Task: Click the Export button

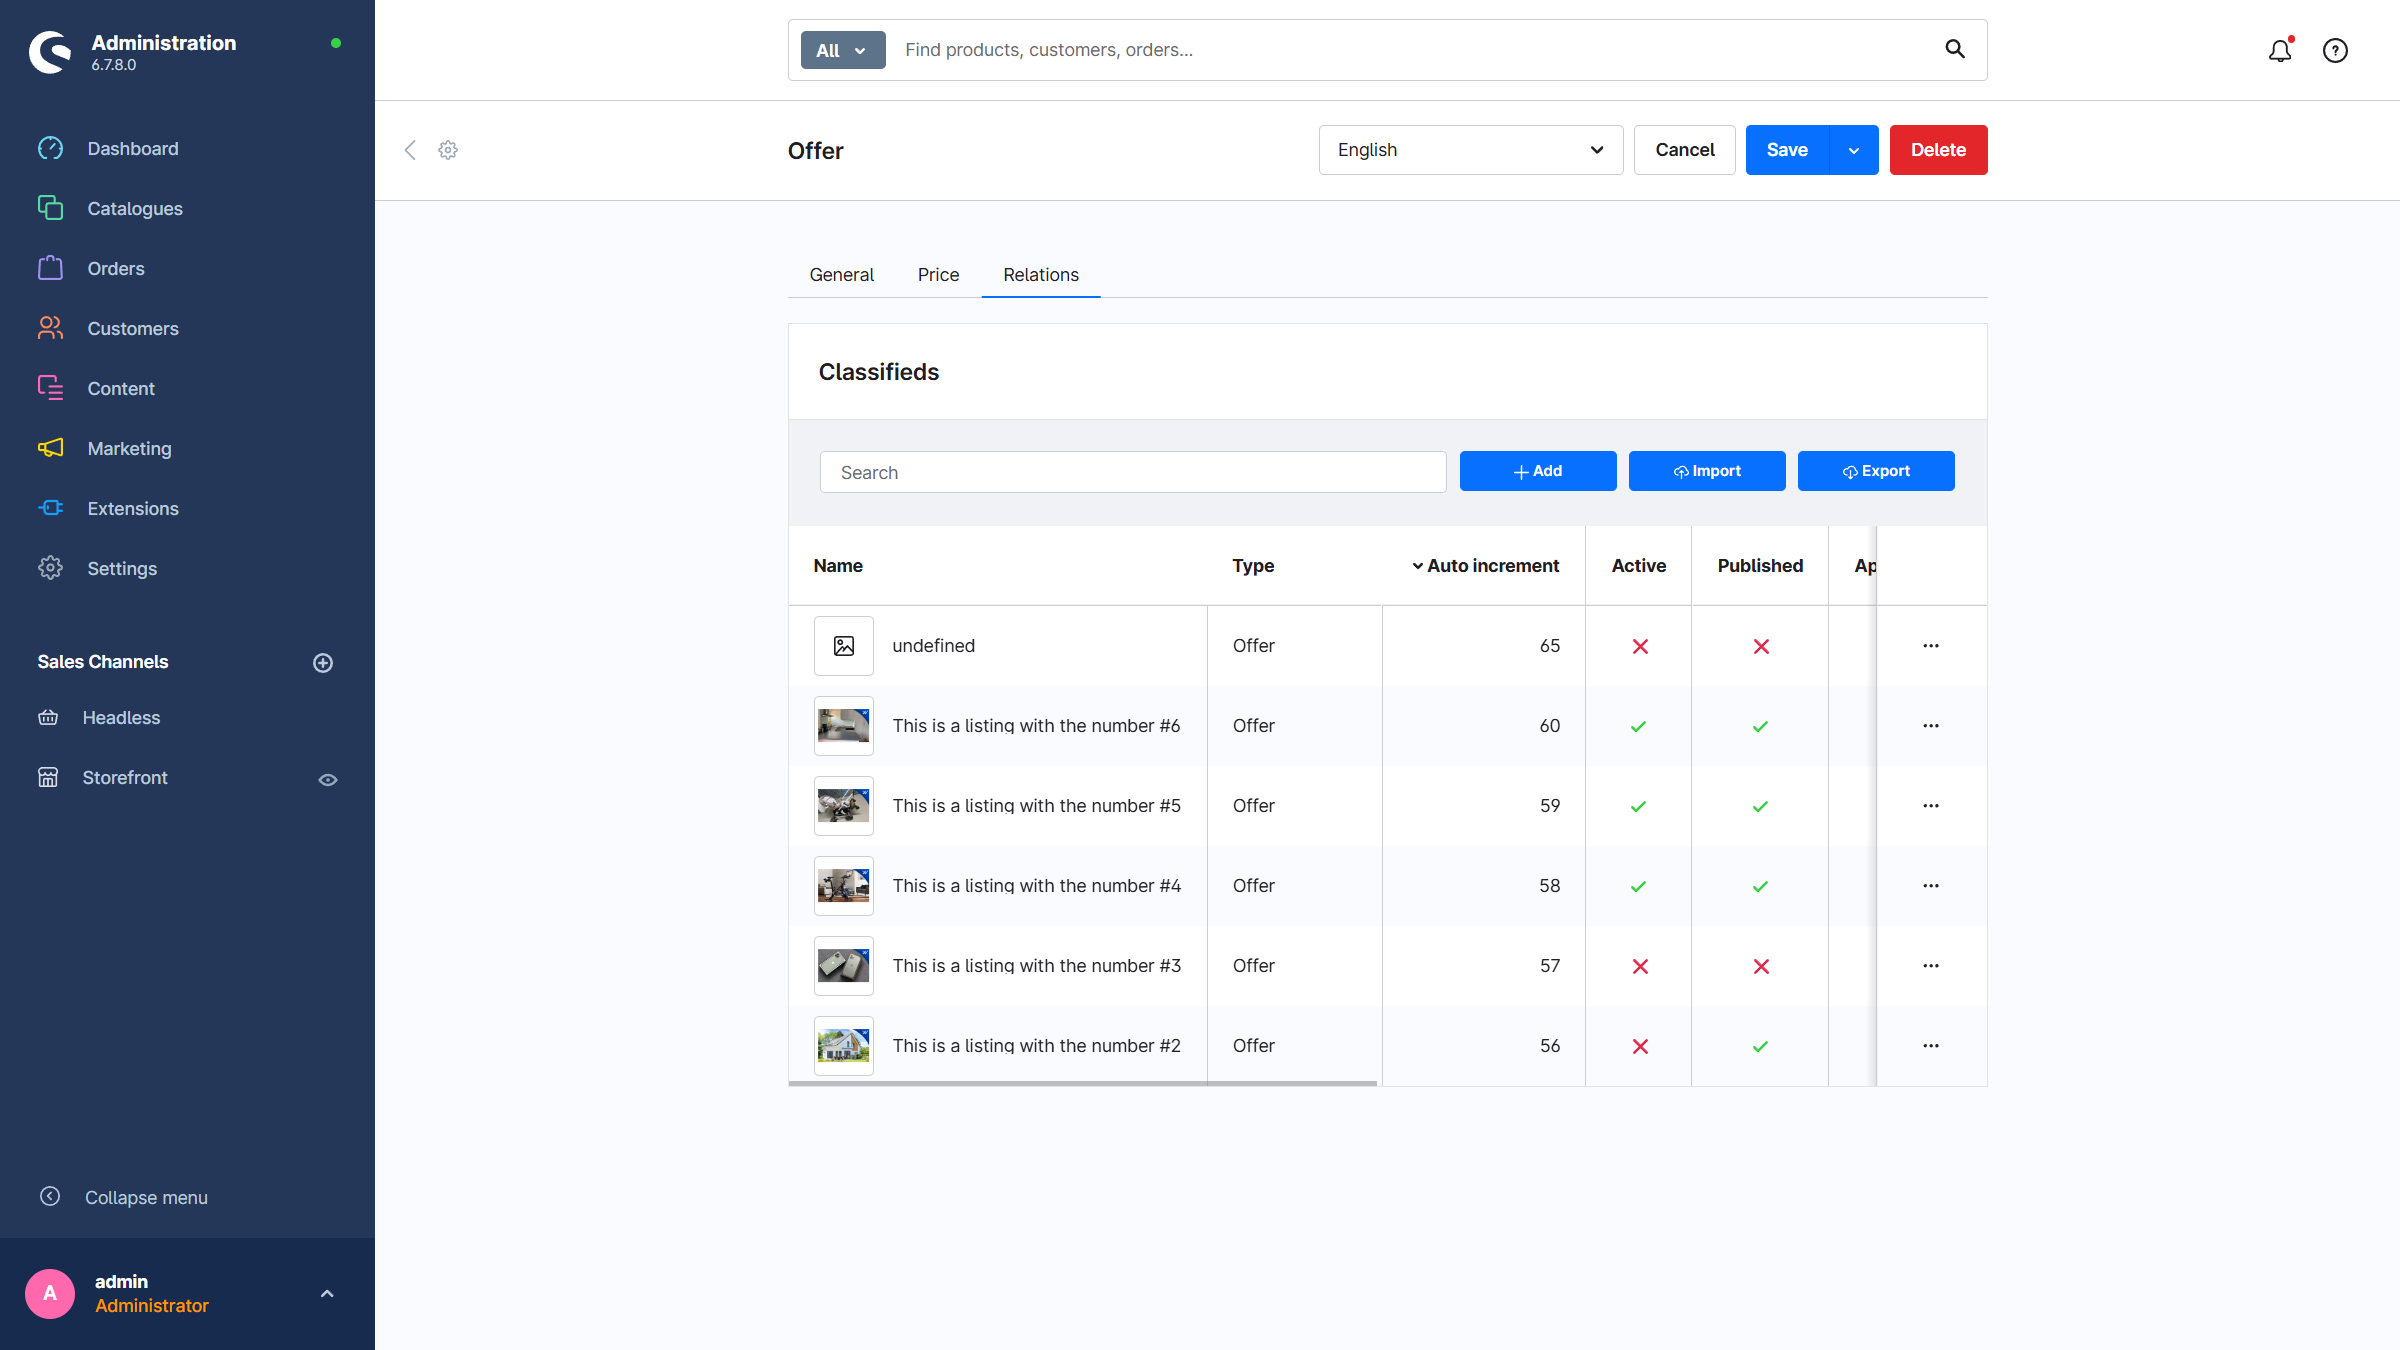Action: [x=1875, y=471]
